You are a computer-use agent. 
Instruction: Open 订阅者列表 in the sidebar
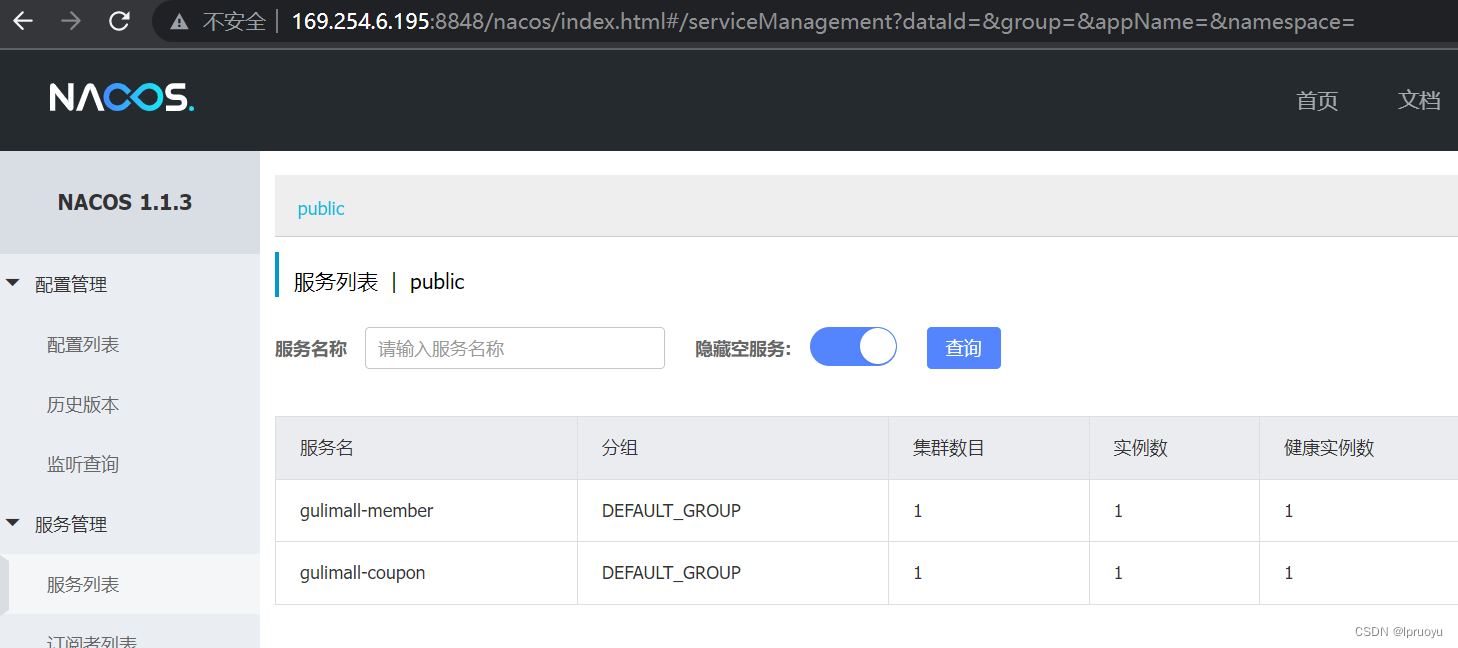(x=92, y=641)
